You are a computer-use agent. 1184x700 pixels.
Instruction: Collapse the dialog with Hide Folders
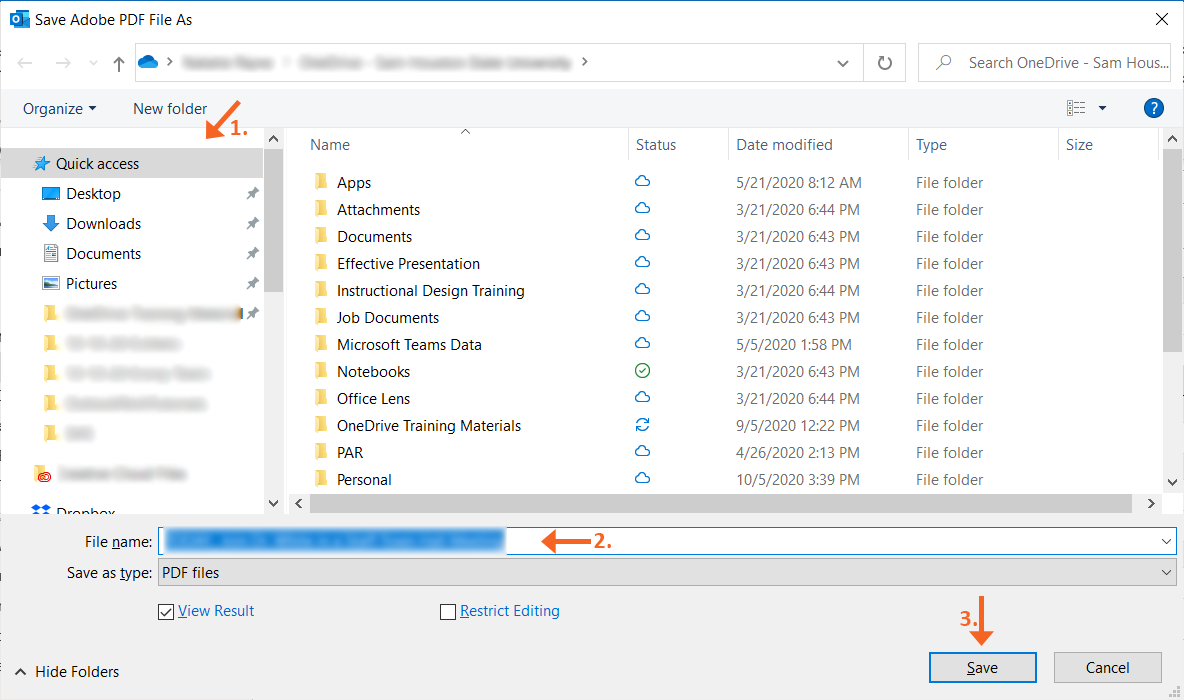pyautogui.click(x=66, y=672)
